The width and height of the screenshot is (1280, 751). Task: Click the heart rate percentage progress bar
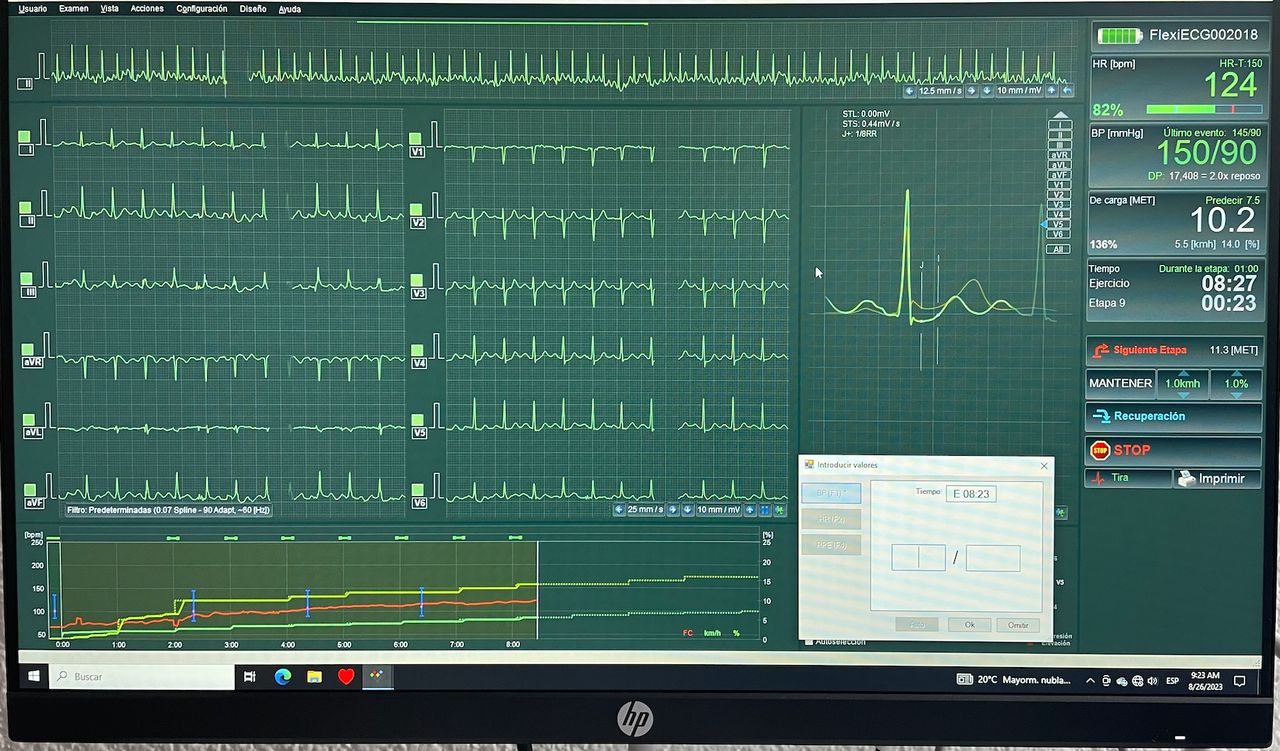tap(1204, 109)
